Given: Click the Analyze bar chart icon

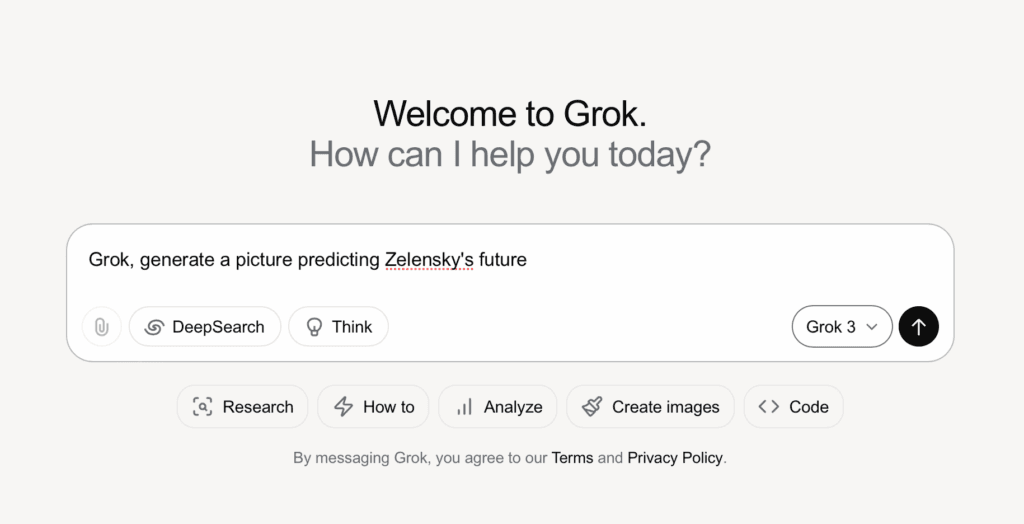Looking at the screenshot, I should [464, 408].
